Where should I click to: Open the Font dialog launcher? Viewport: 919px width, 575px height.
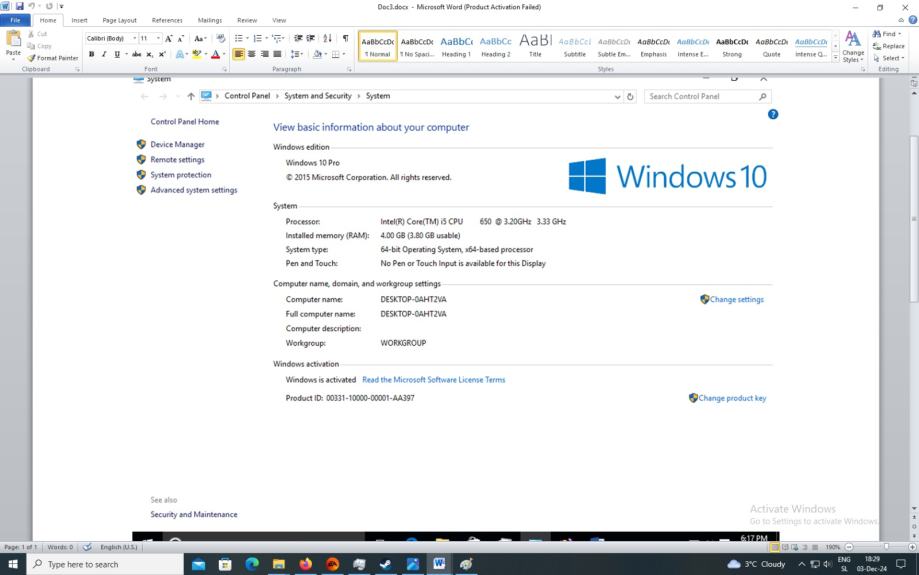[x=224, y=69]
